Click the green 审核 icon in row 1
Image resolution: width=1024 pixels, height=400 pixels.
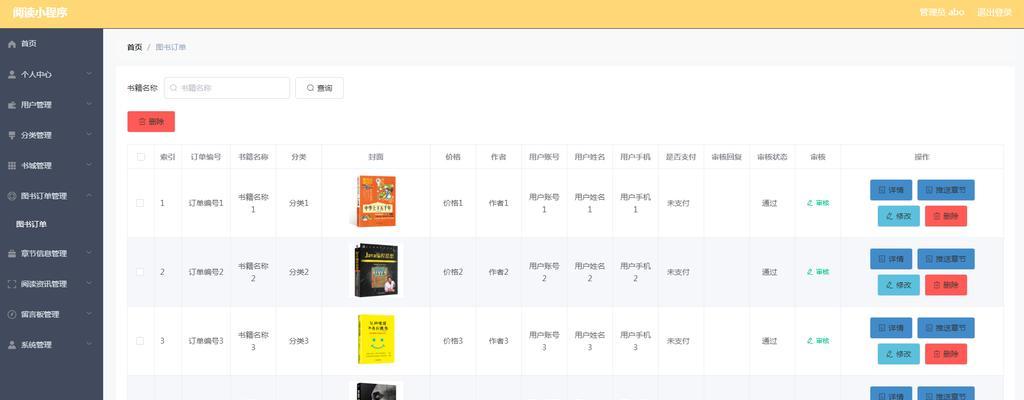(x=810, y=203)
